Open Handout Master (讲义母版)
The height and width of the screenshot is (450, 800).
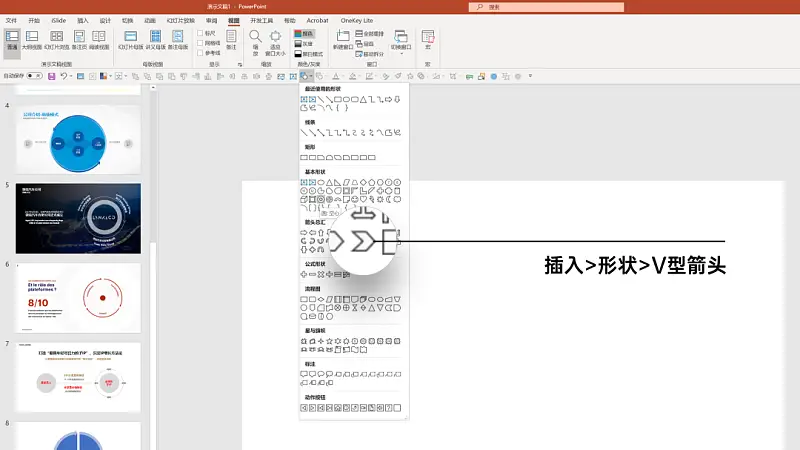[156, 40]
